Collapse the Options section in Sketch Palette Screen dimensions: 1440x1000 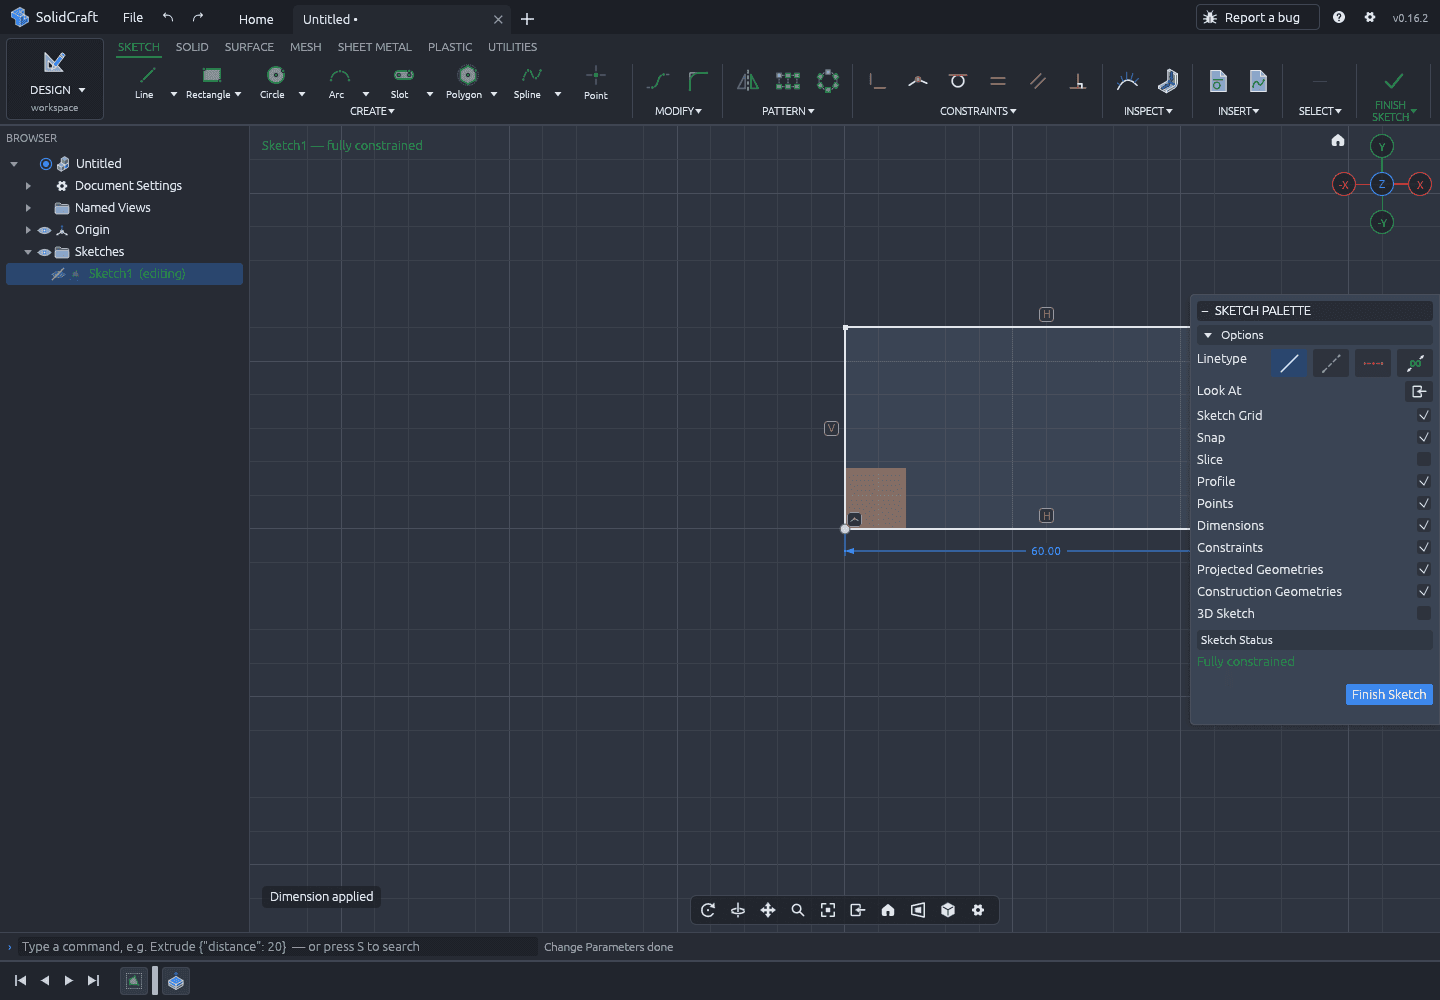(x=1208, y=335)
